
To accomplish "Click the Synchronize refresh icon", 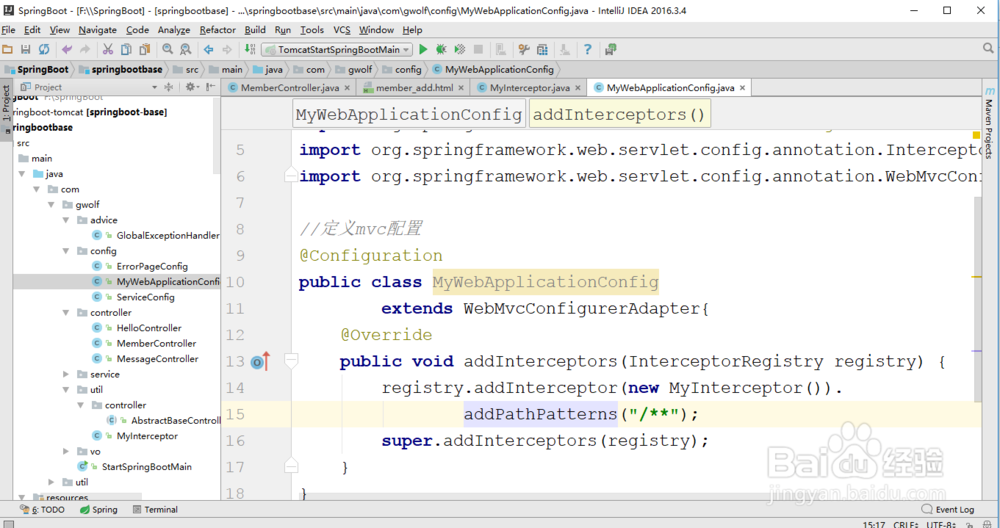I will (44, 49).
